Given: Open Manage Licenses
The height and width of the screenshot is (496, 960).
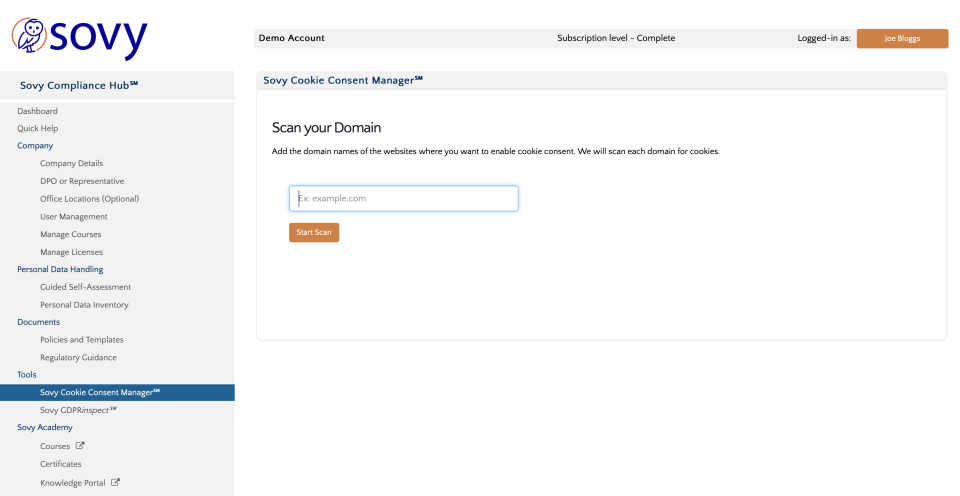Looking at the screenshot, I should [x=72, y=252].
